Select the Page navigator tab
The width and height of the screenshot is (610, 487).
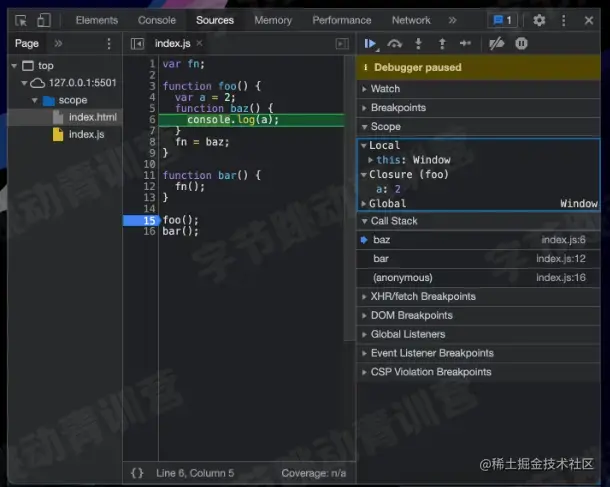pyautogui.click(x=27, y=43)
